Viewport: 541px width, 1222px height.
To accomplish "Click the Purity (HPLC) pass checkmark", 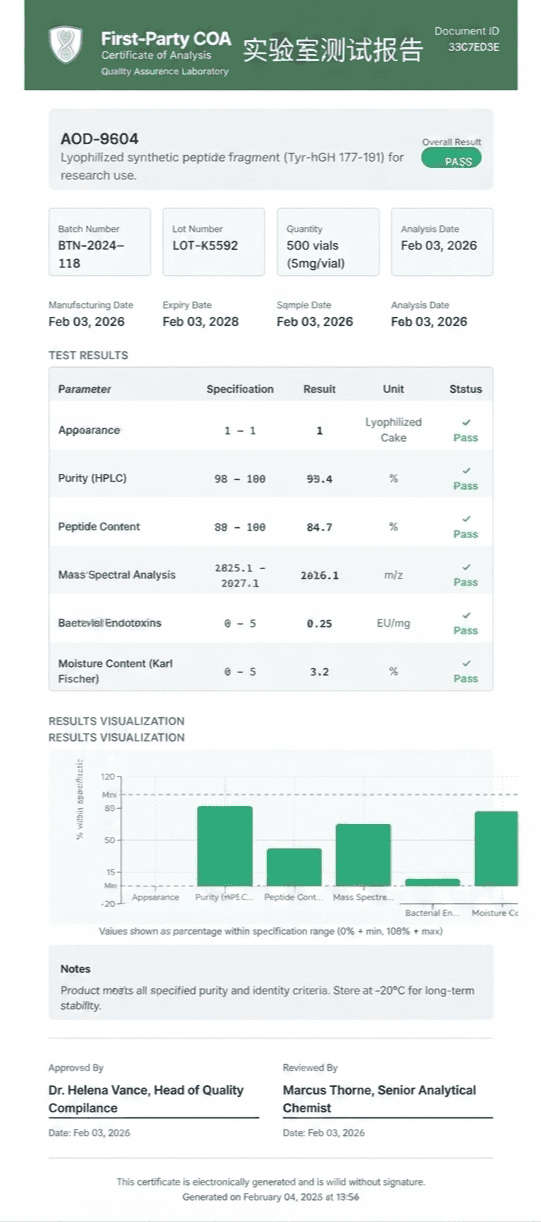I will point(466,470).
